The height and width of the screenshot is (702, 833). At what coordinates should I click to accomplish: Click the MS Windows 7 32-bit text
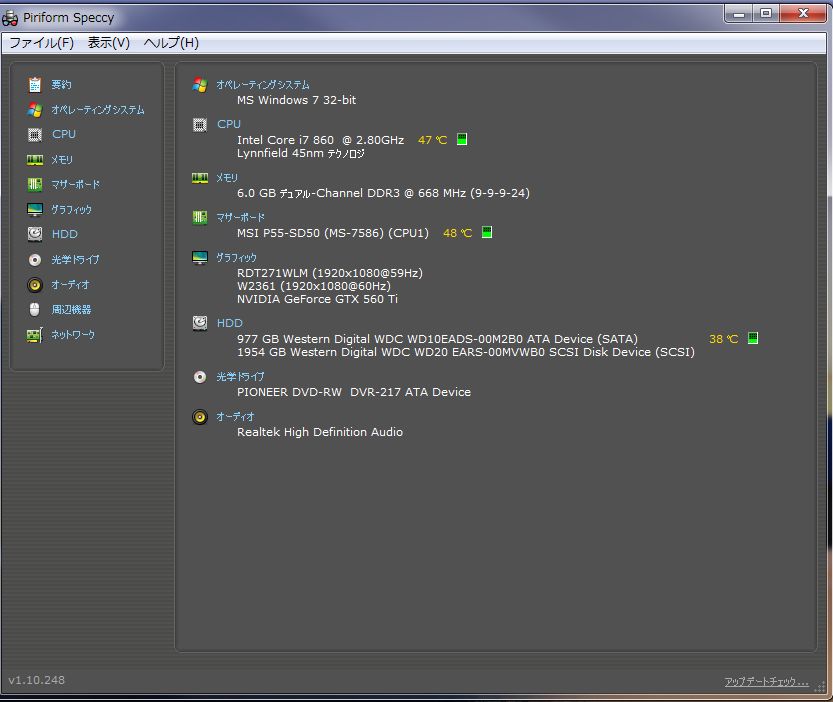296,100
